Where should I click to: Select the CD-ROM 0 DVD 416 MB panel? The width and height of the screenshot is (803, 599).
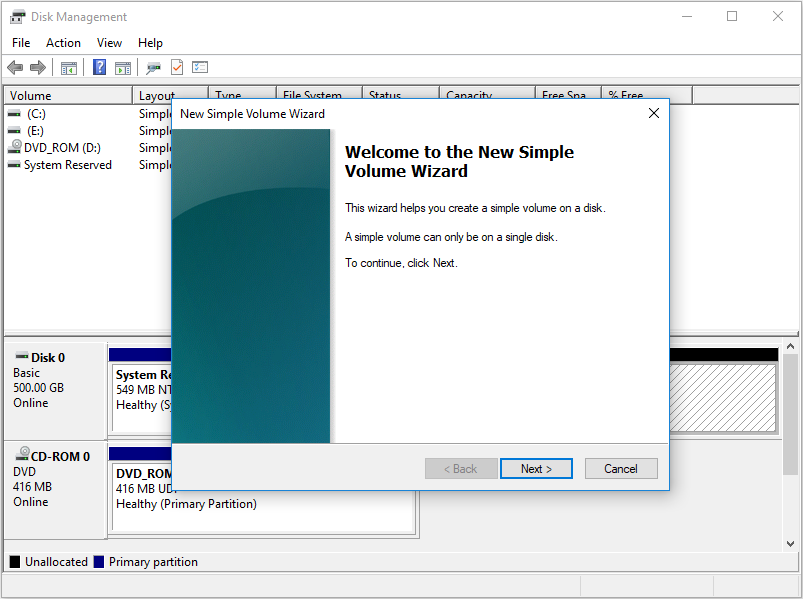click(x=55, y=490)
